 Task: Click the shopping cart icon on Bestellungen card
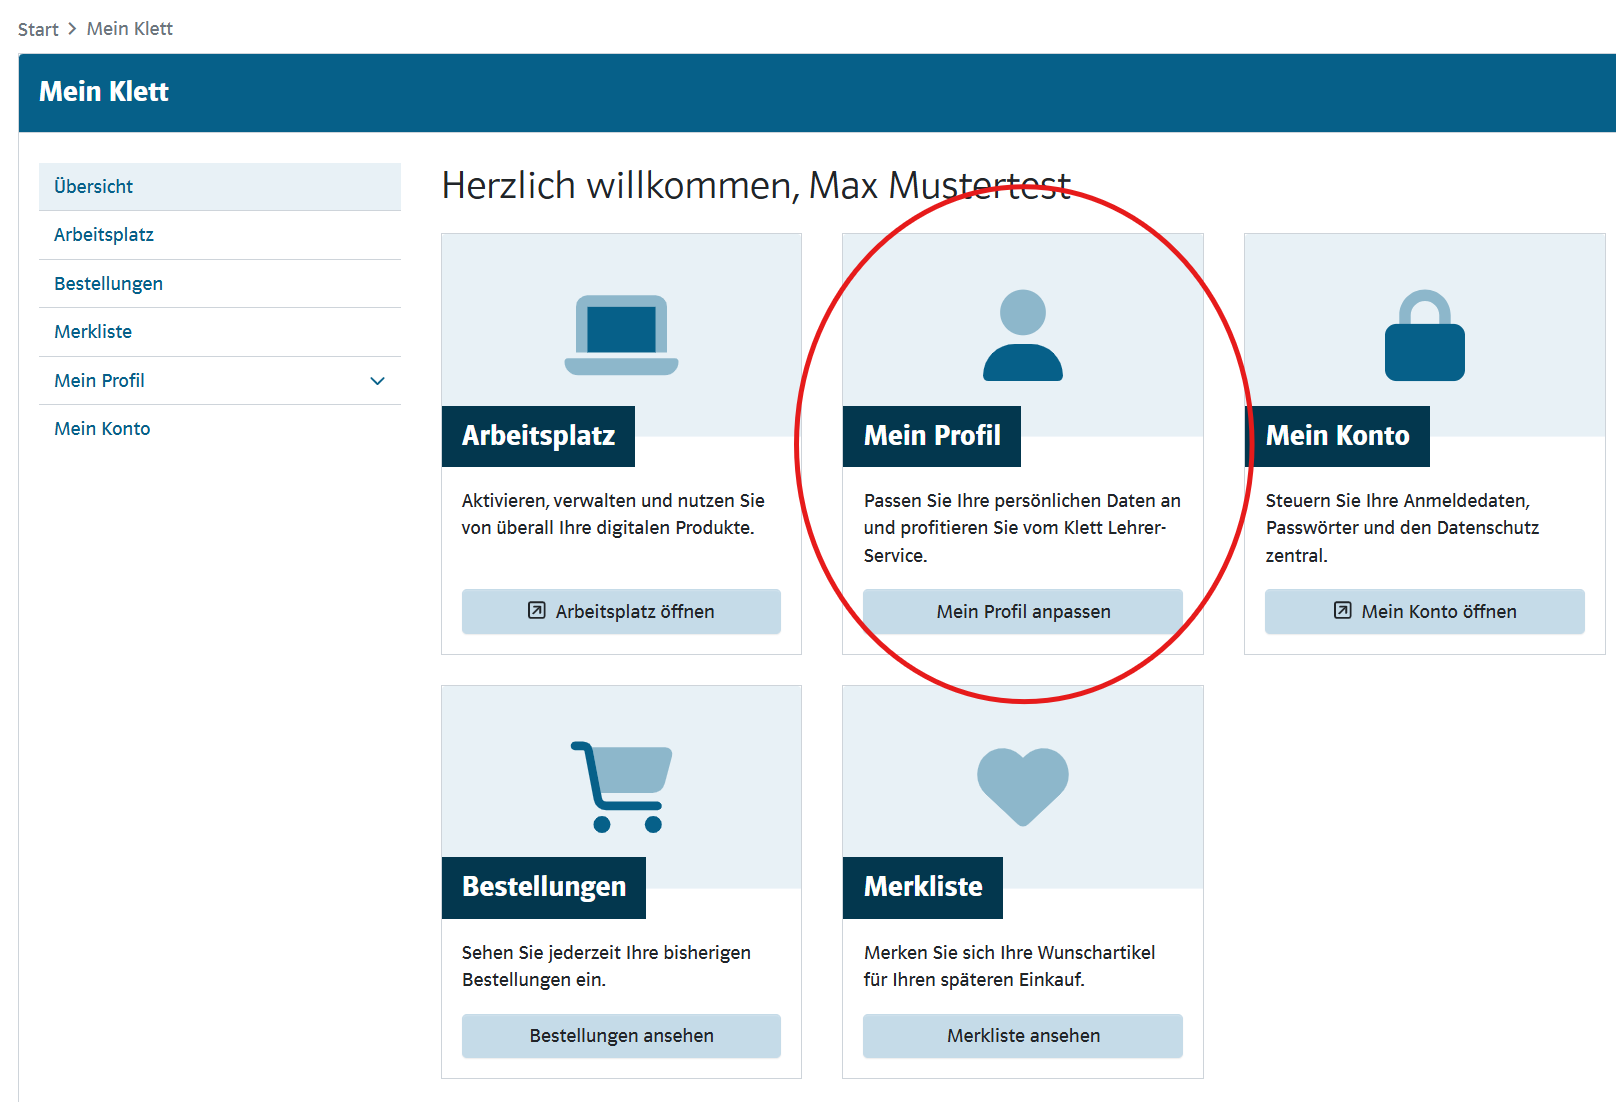621,787
